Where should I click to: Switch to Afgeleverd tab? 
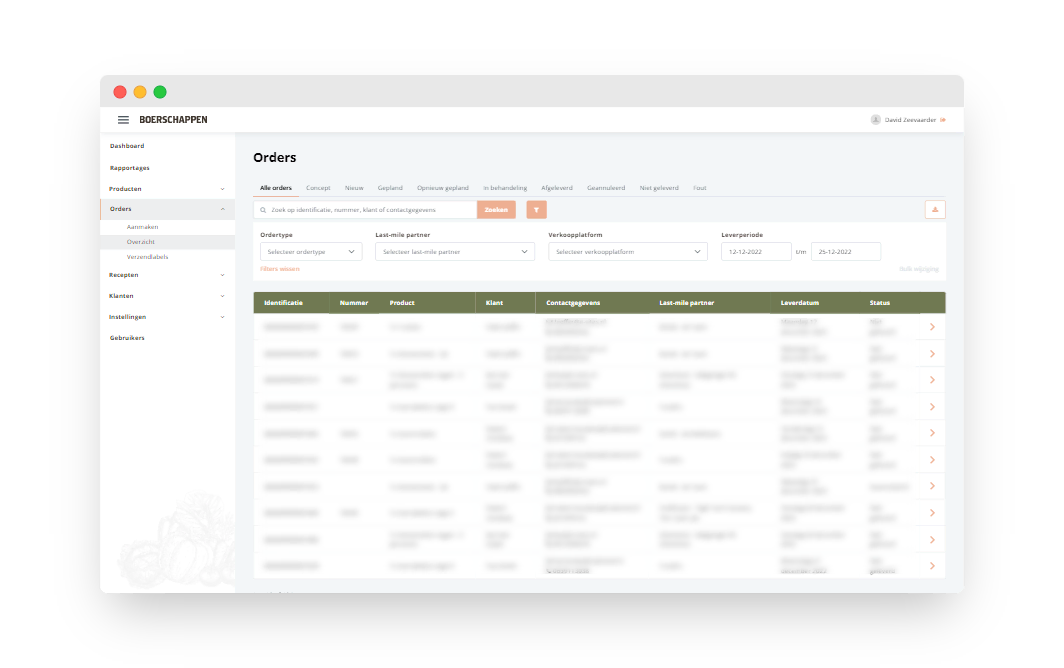click(556, 188)
